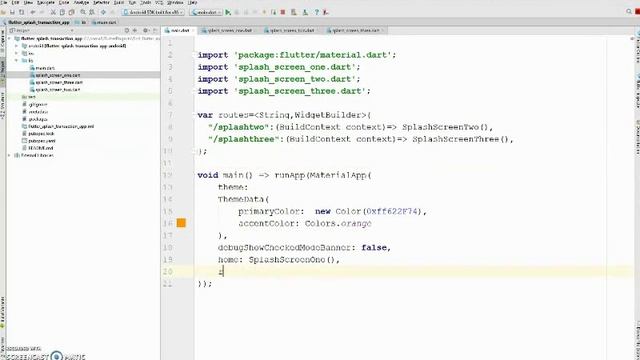Select main.dart in the project tree
The height and width of the screenshot is (360, 640).
click(45, 68)
